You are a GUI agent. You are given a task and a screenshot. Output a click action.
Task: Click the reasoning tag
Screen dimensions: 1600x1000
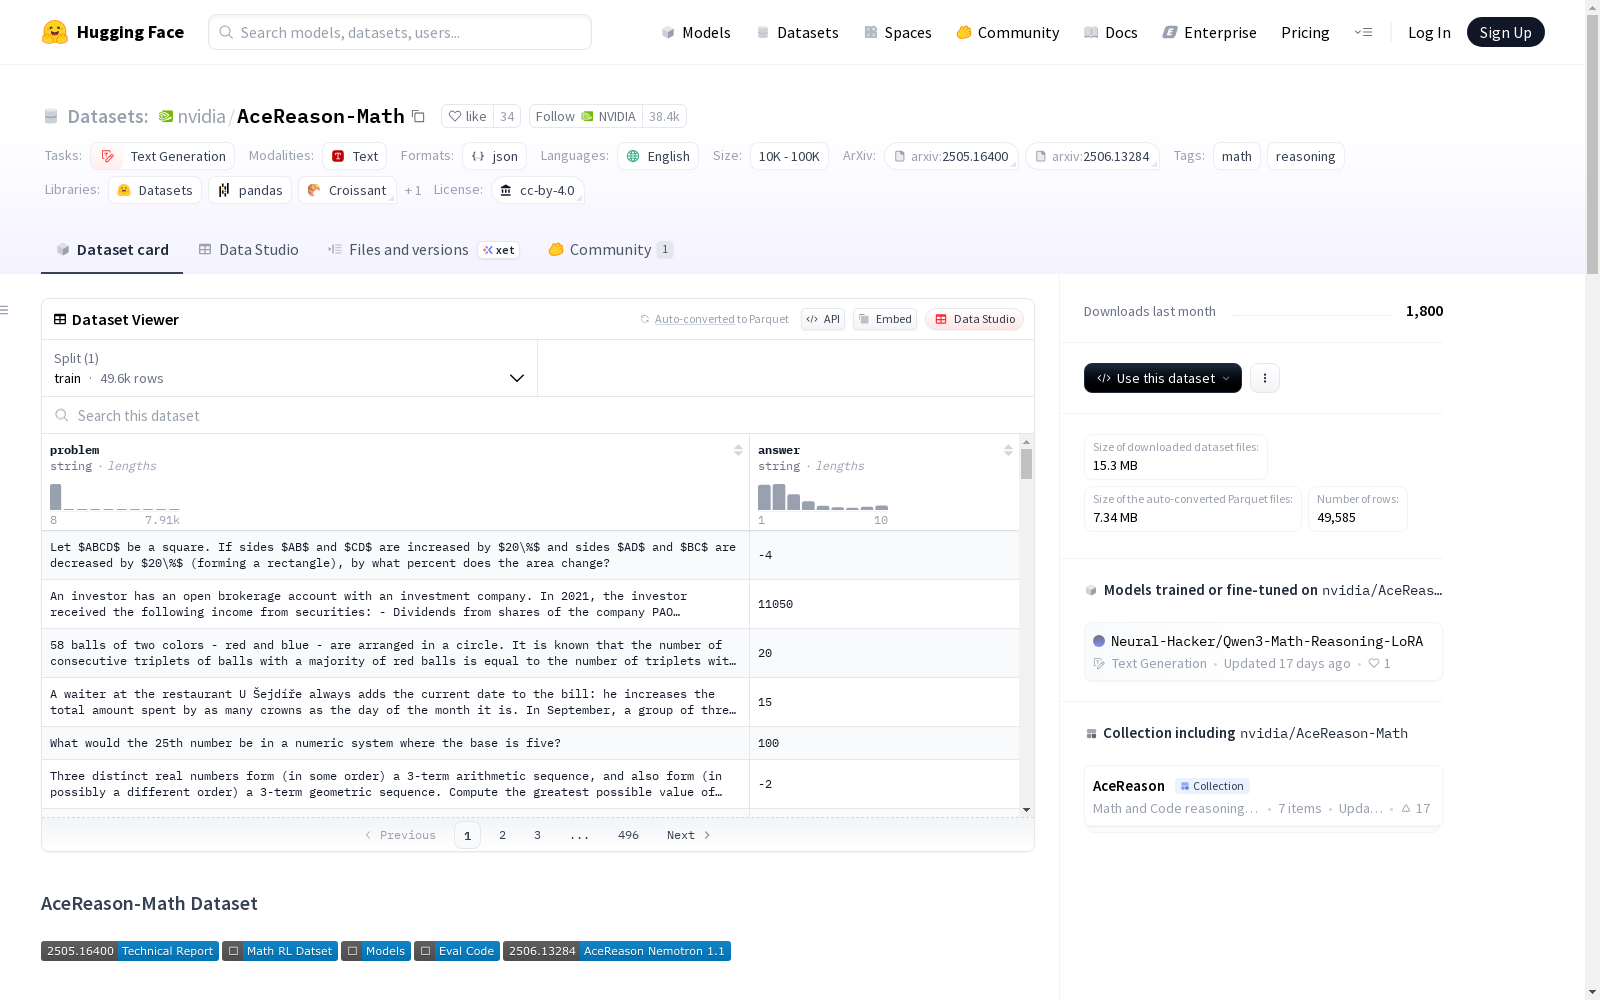[1306, 156]
